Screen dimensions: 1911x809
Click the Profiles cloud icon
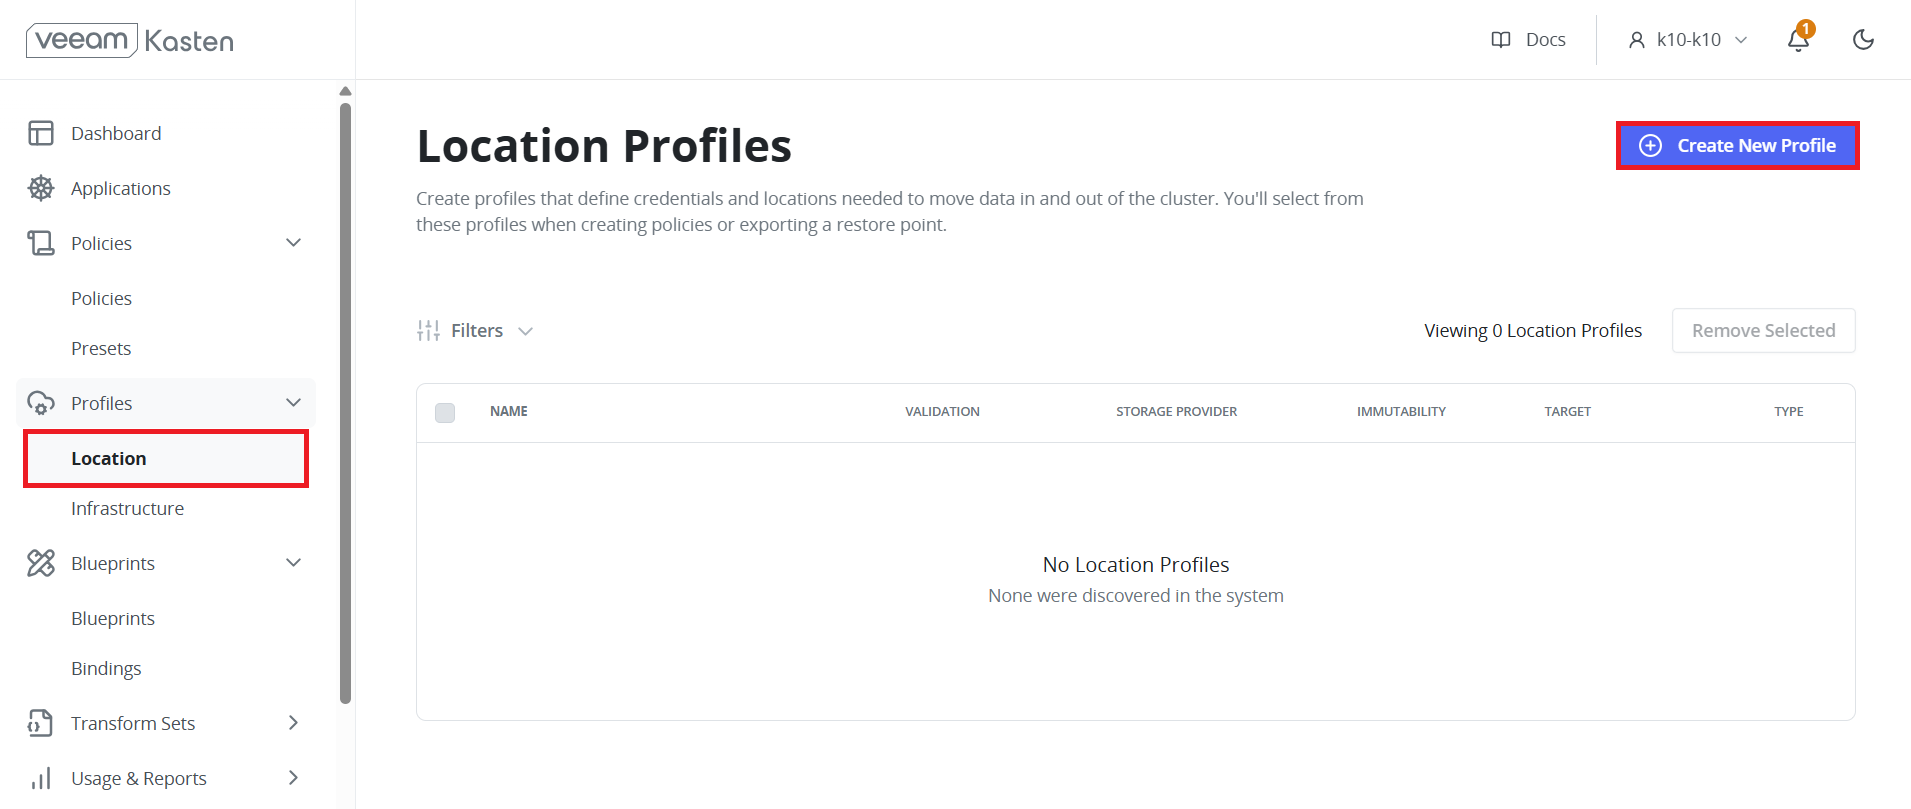(x=41, y=403)
